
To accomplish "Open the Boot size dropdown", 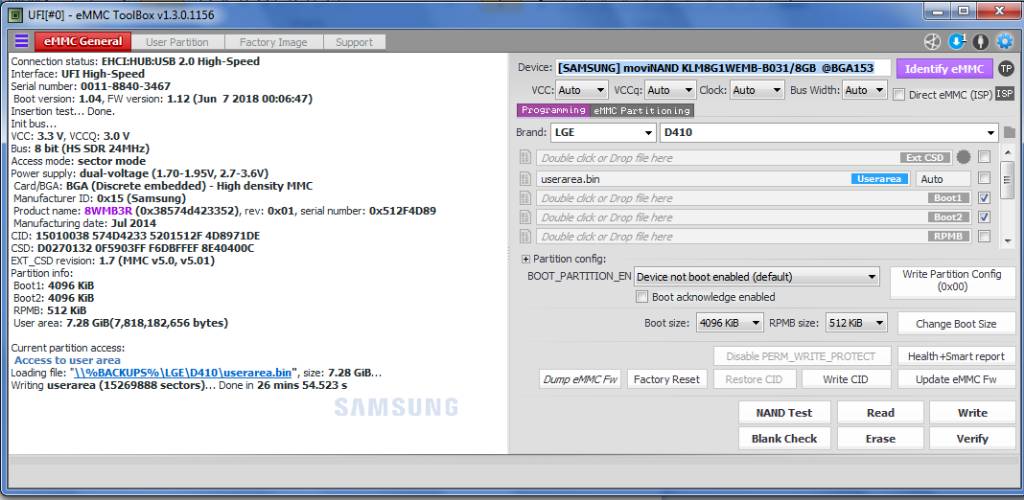I will [729, 322].
